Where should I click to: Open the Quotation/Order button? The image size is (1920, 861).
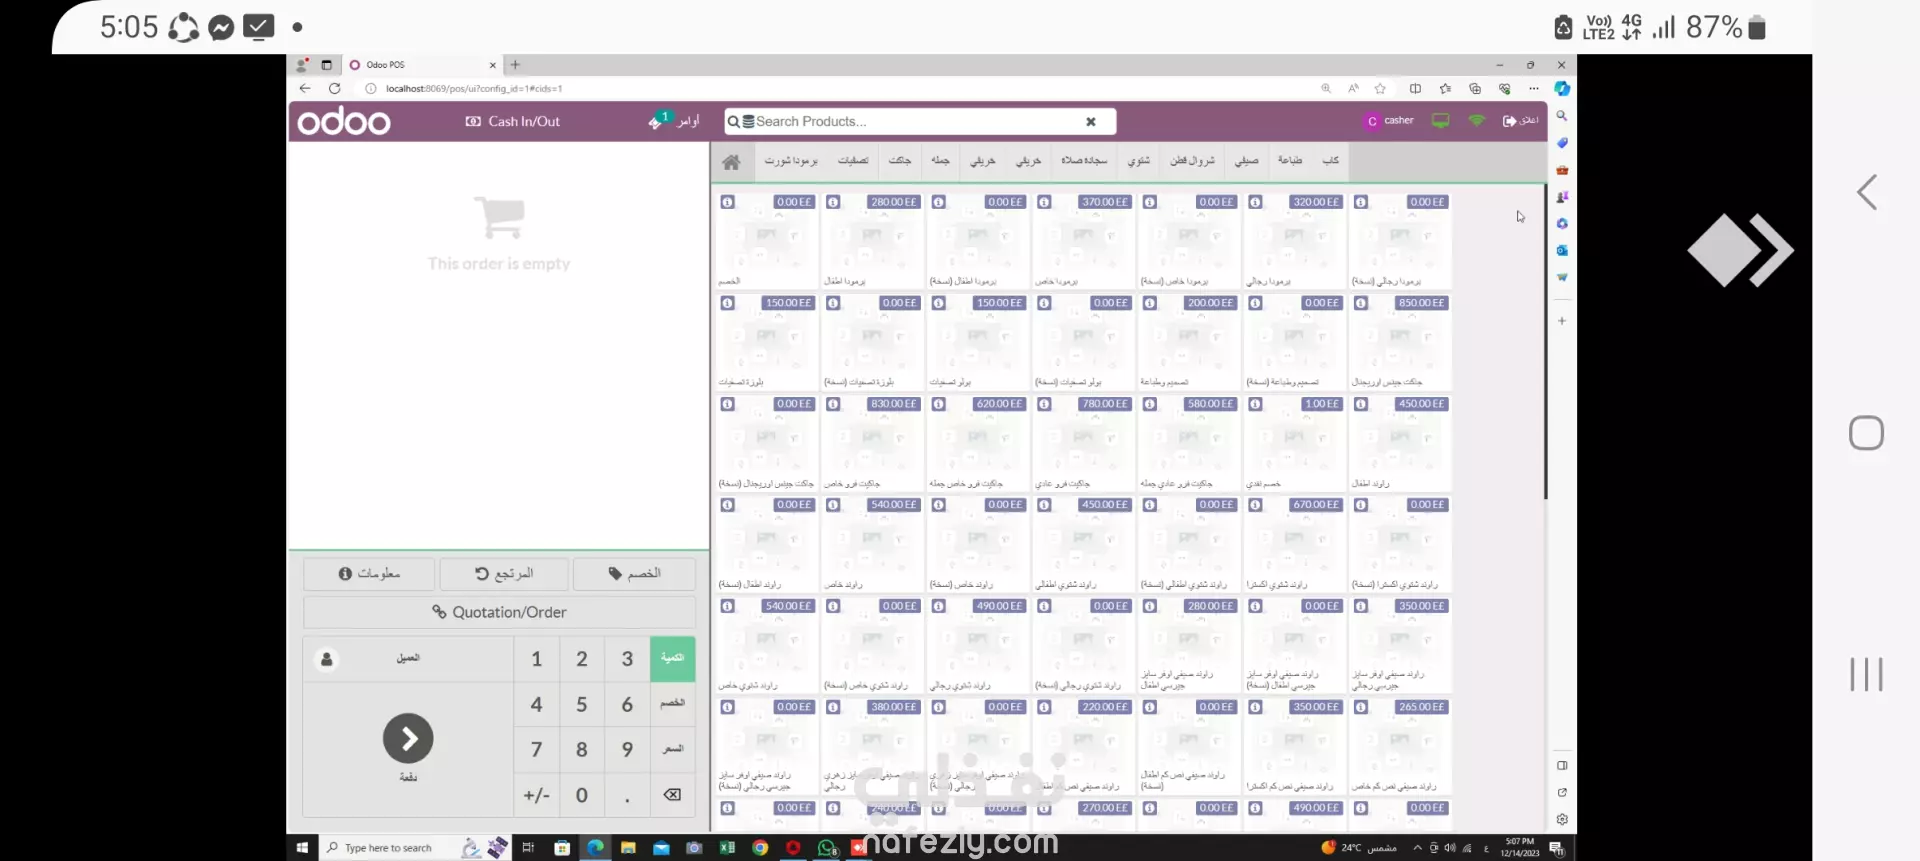[499, 612]
